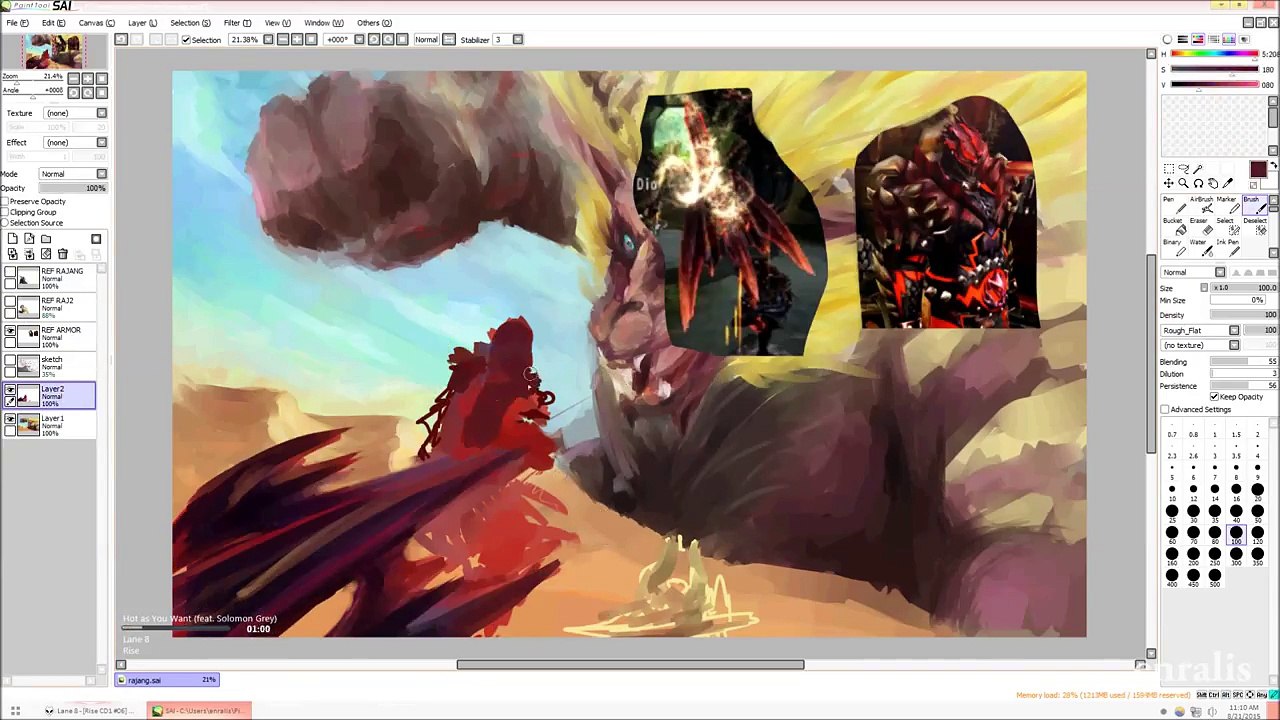Activate the hand pan tool
This screenshot has width=1280, height=720.
click(x=1213, y=184)
